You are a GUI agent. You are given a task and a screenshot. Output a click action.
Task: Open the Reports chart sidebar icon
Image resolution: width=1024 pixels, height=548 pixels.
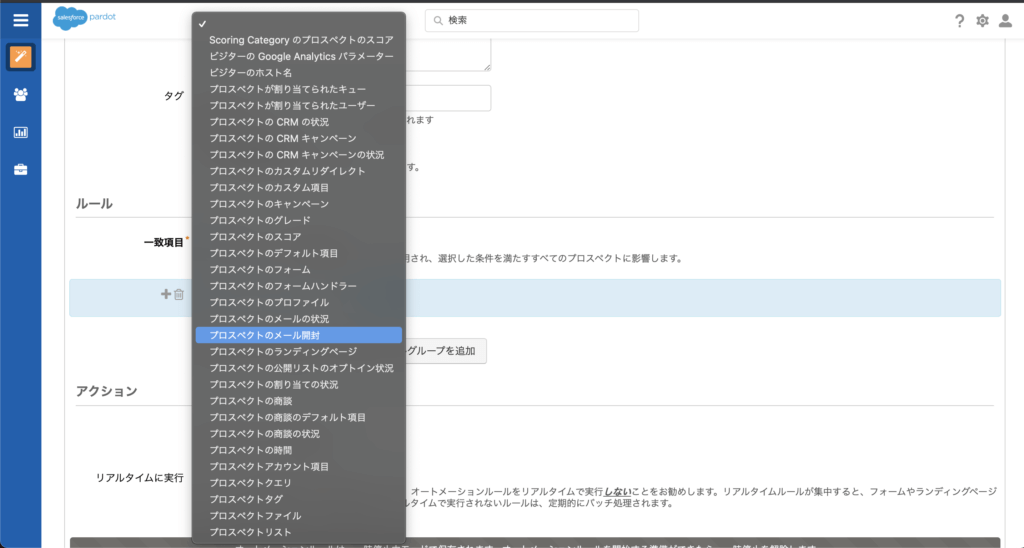(20, 132)
